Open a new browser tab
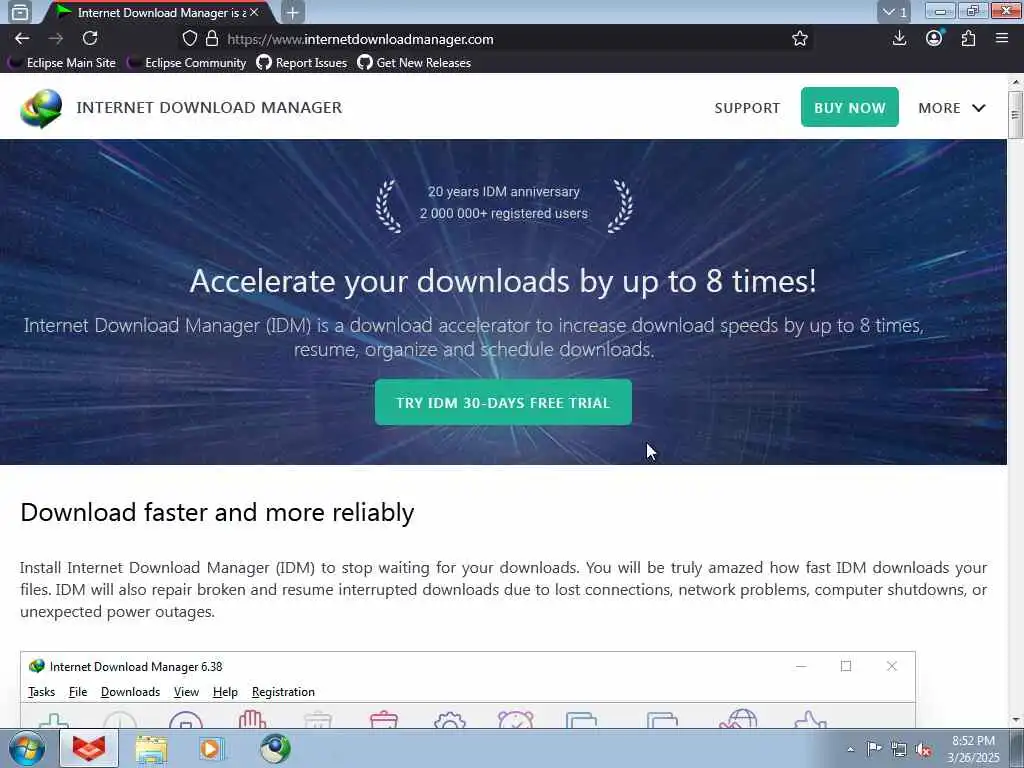The width and height of the screenshot is (1024, 768). [293, 12]
